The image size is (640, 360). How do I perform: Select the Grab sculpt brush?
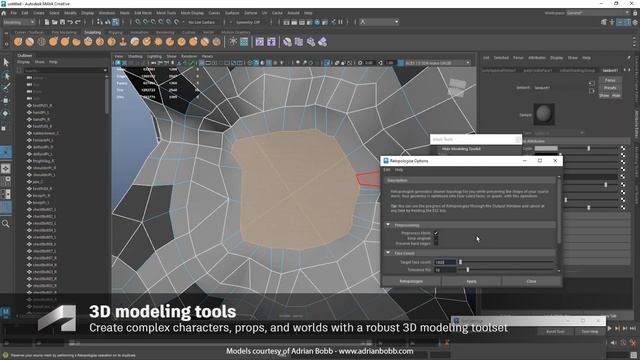53,42
